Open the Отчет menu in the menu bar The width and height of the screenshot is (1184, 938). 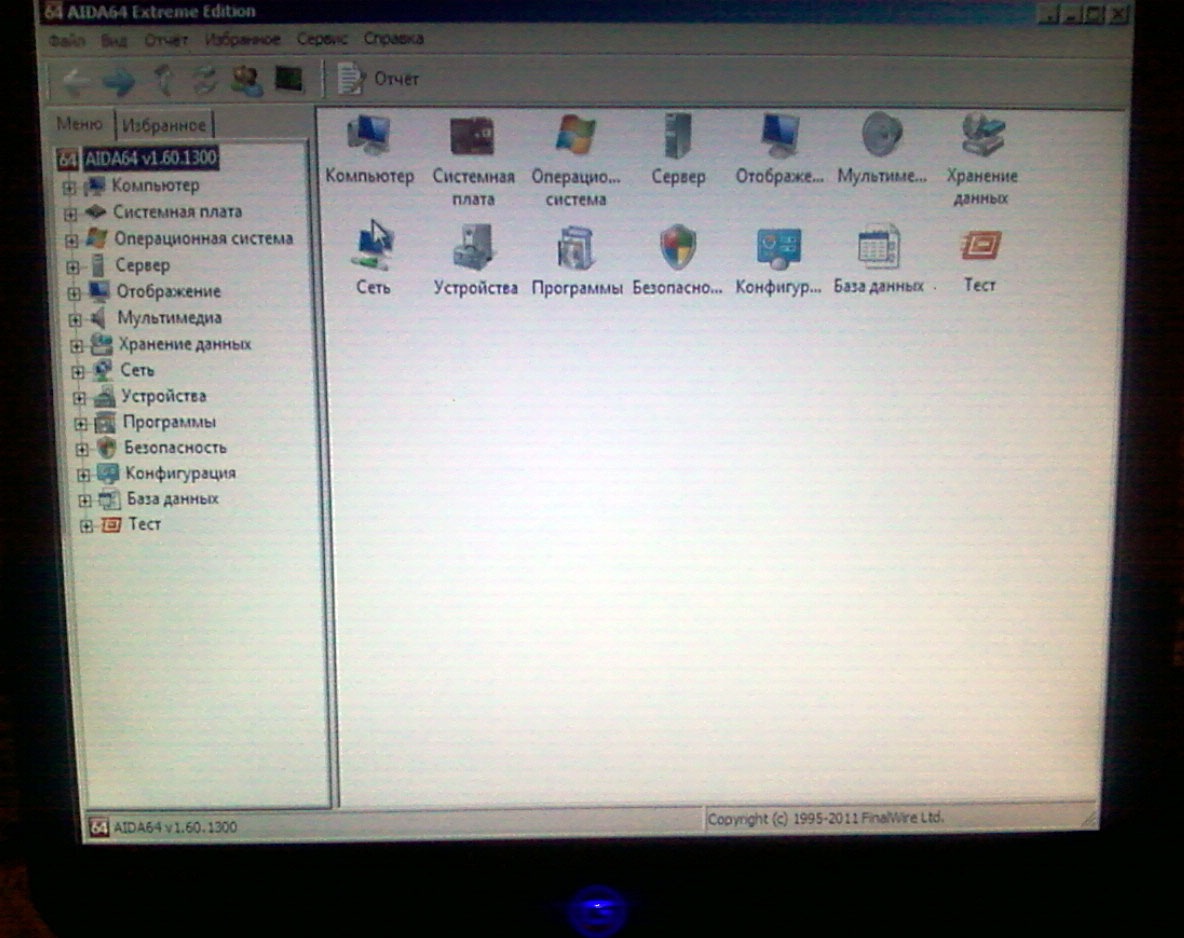[165, 40]
